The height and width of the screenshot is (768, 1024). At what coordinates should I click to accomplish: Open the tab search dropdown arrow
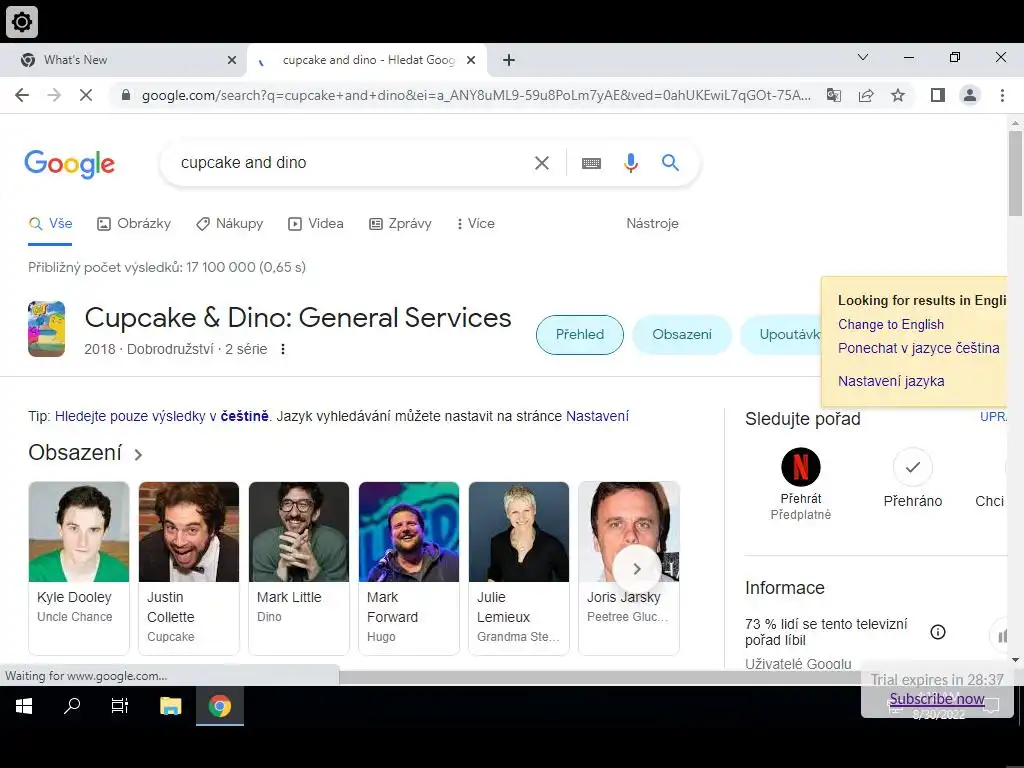[x=863, y=57]
